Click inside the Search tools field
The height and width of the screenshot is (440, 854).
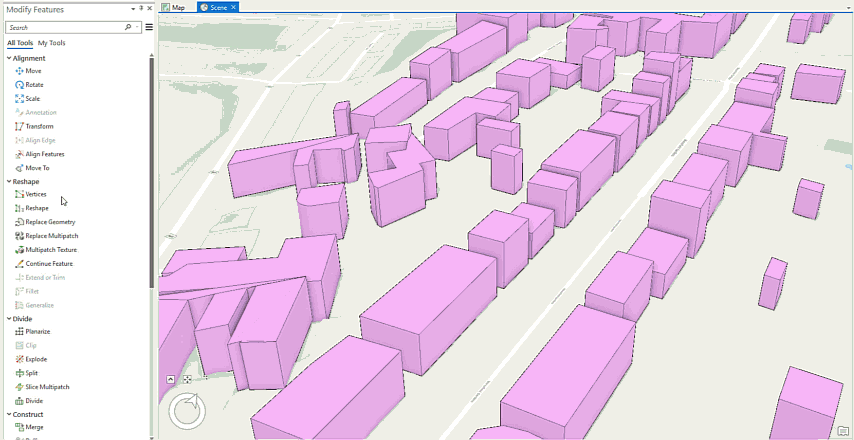coord(65,27)
